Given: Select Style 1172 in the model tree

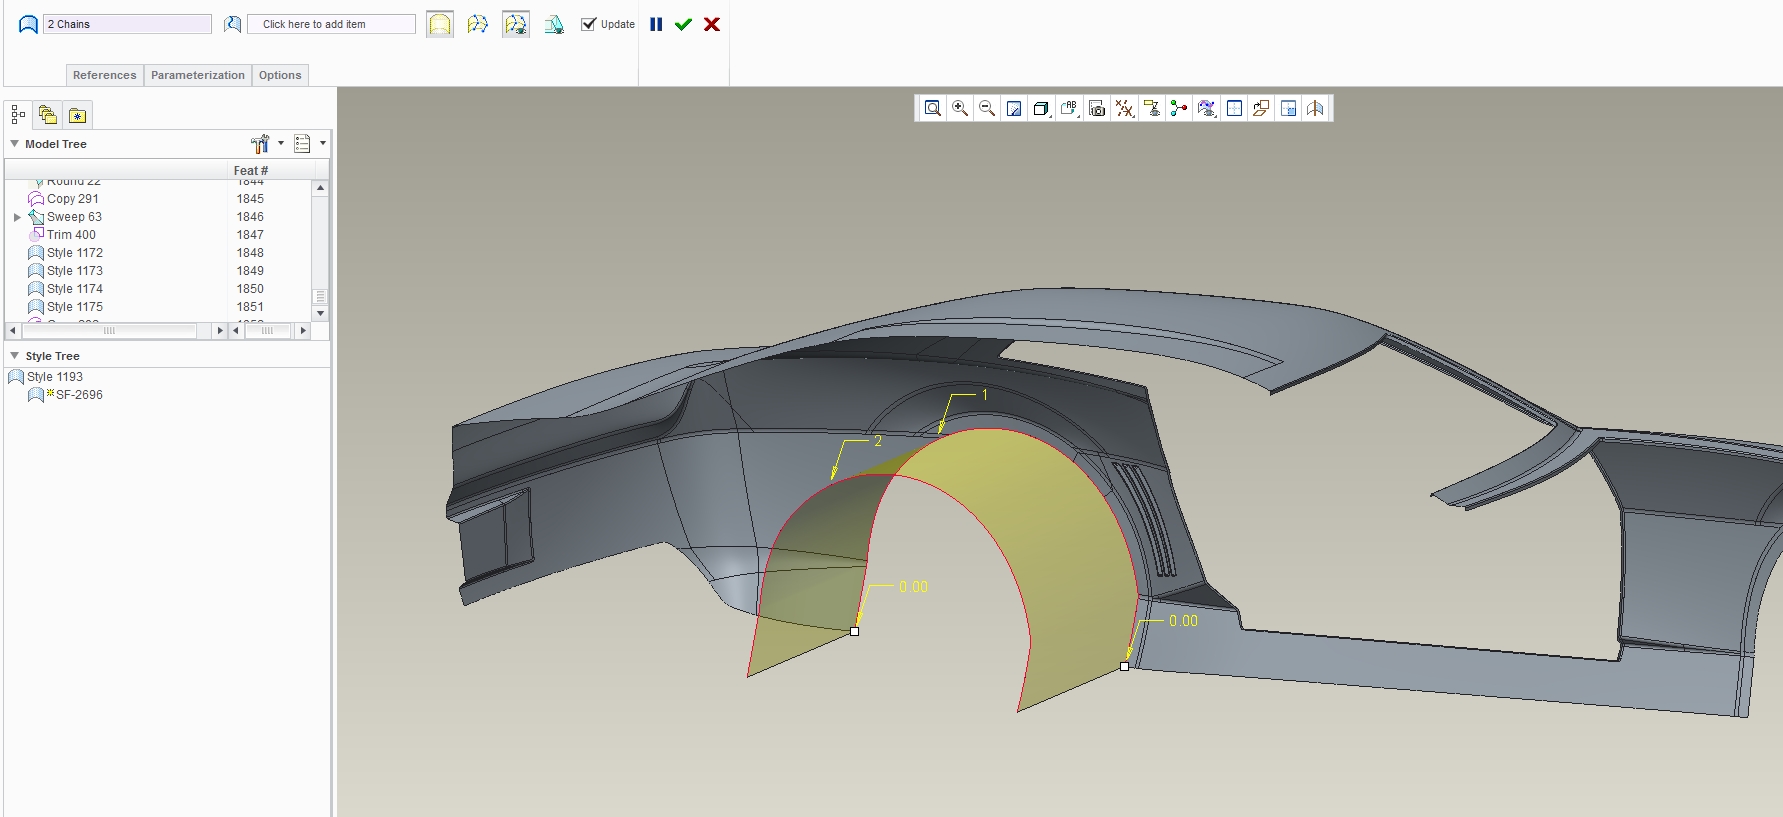Looking at the screenshot, I should coord(74,253).
